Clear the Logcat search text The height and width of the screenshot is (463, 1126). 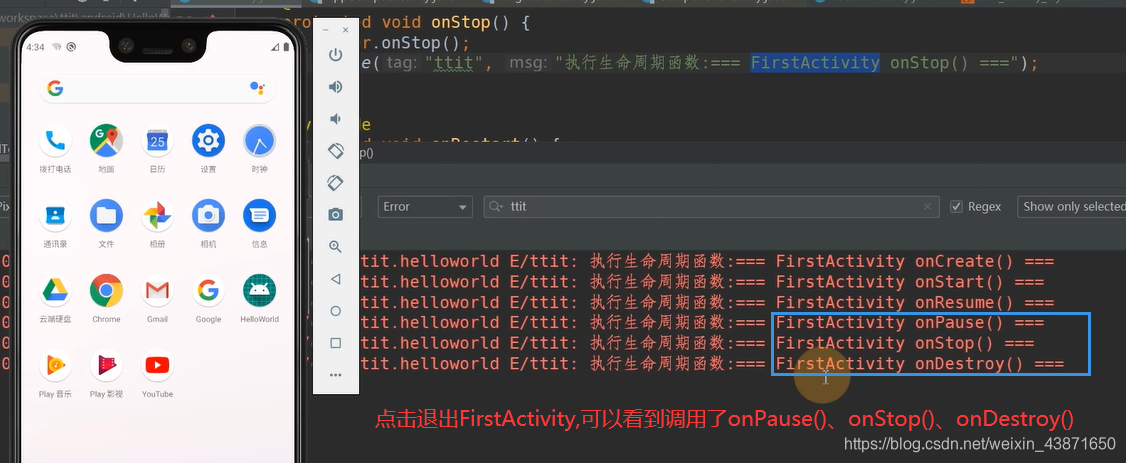[927, 207]
